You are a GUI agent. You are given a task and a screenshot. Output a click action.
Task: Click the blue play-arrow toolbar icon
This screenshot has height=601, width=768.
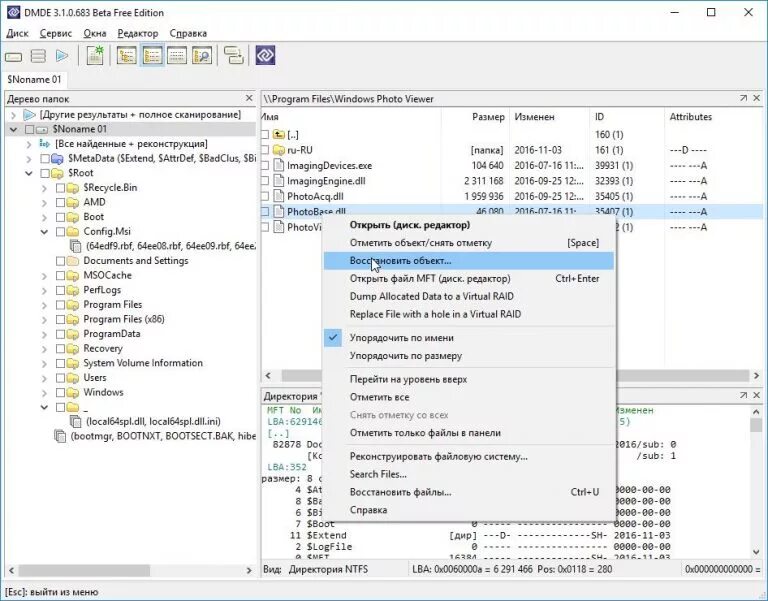click(x=62, y=56)
